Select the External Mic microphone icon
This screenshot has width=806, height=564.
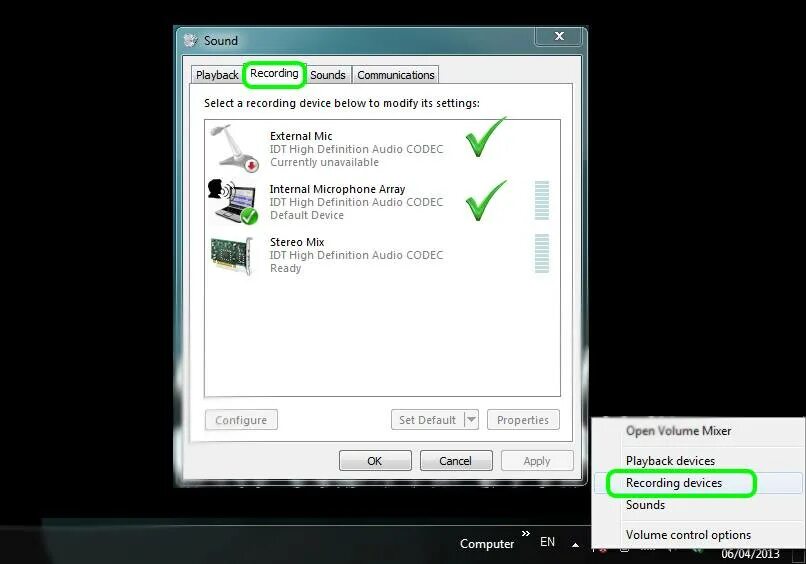point(235,148)
